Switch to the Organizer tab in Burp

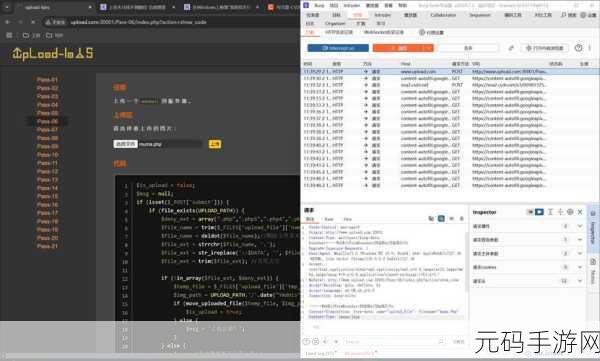[x=335, y=23]
